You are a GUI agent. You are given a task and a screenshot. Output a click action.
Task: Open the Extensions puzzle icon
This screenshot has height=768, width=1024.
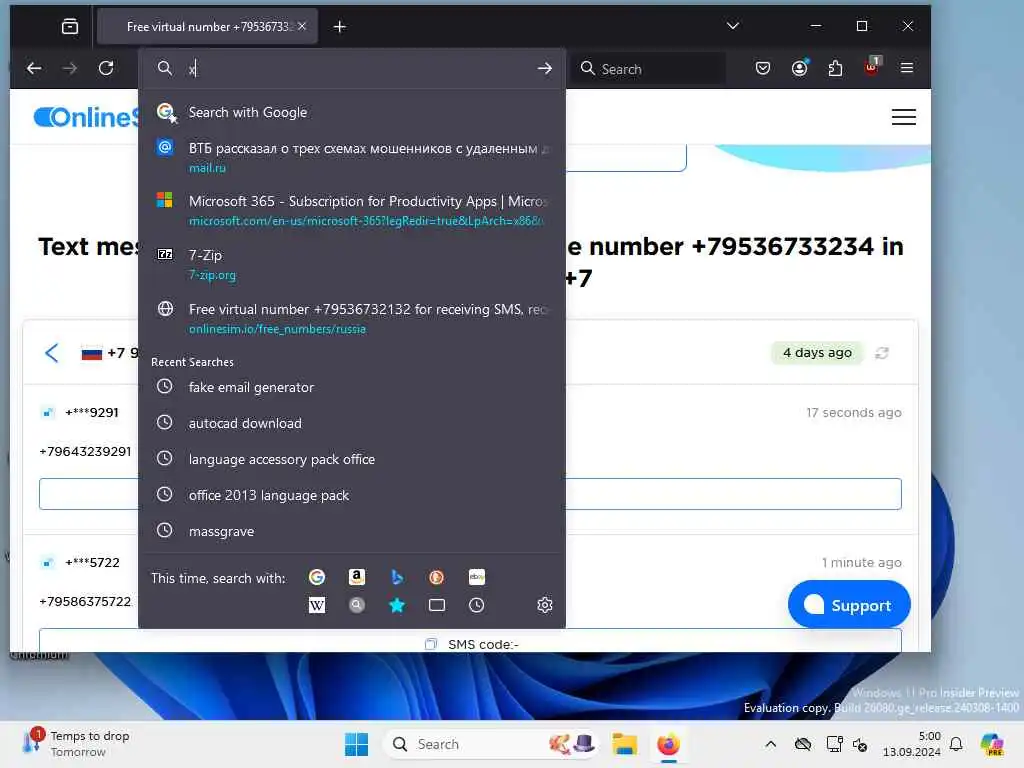tap(835, 68)
